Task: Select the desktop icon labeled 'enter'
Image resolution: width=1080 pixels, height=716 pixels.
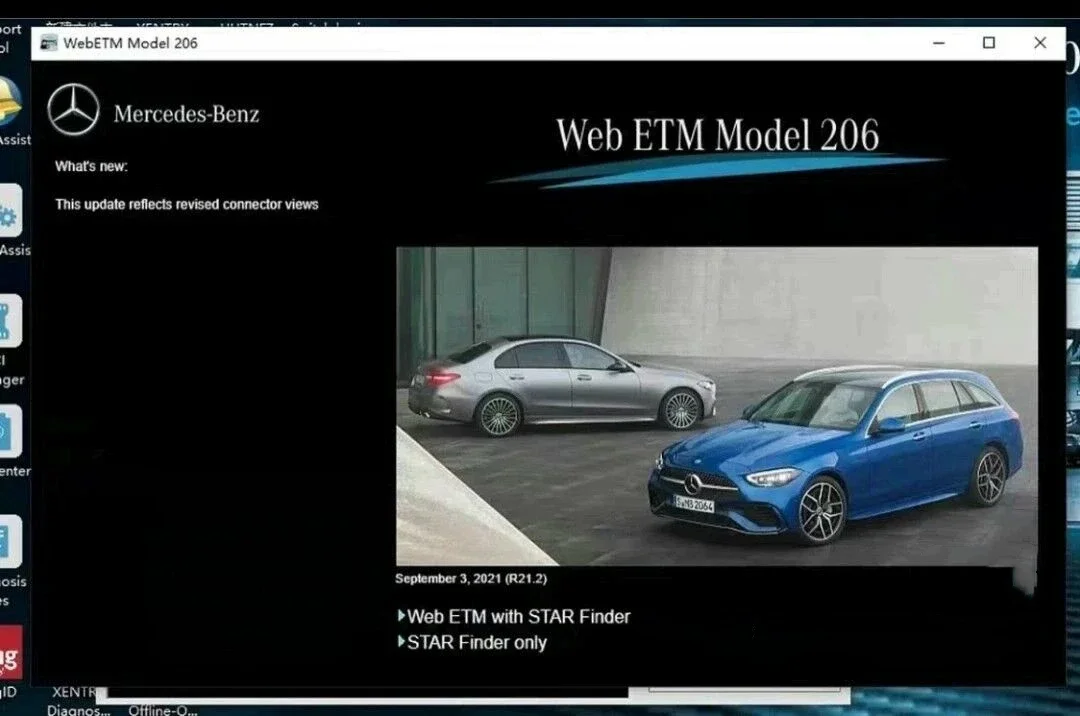Action: [10, 431]
